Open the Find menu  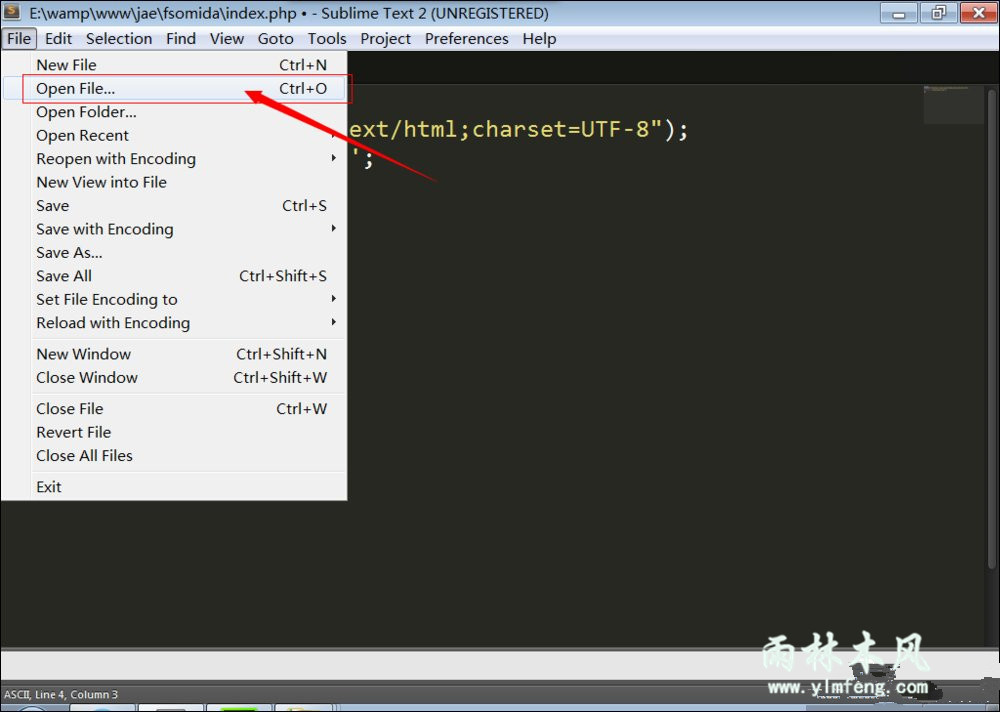[181, 39]
